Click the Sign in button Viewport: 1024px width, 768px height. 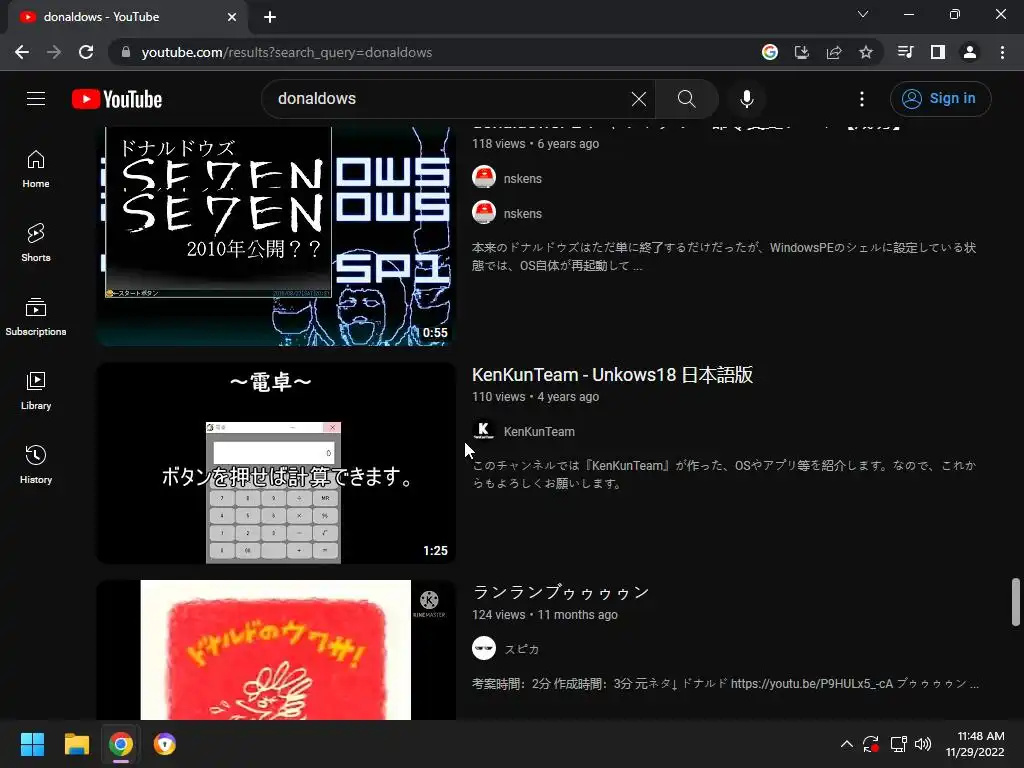point(940,99)
